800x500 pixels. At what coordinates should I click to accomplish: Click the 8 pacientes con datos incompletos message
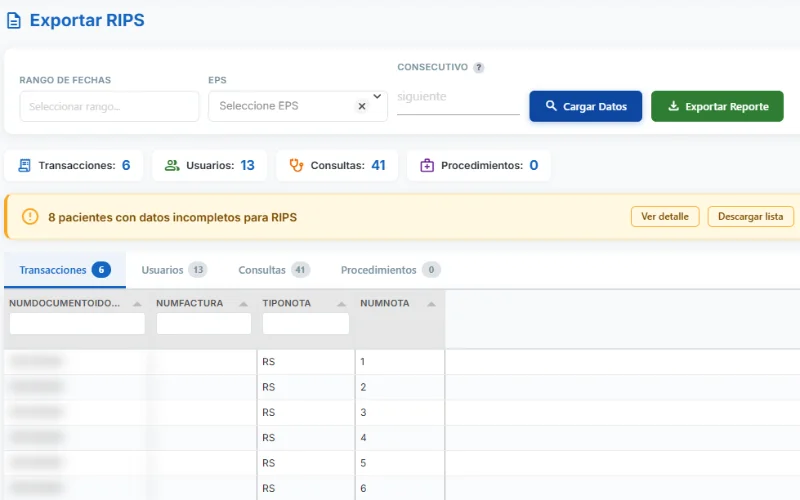tap(172, 217)
